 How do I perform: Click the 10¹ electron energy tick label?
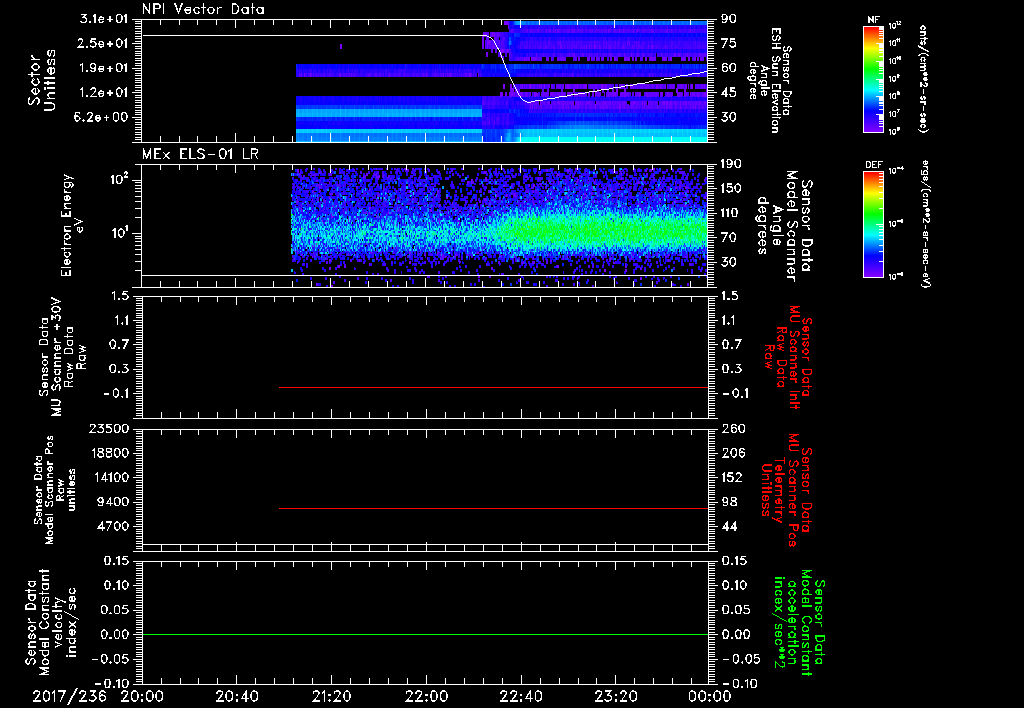tap(118, 233)
